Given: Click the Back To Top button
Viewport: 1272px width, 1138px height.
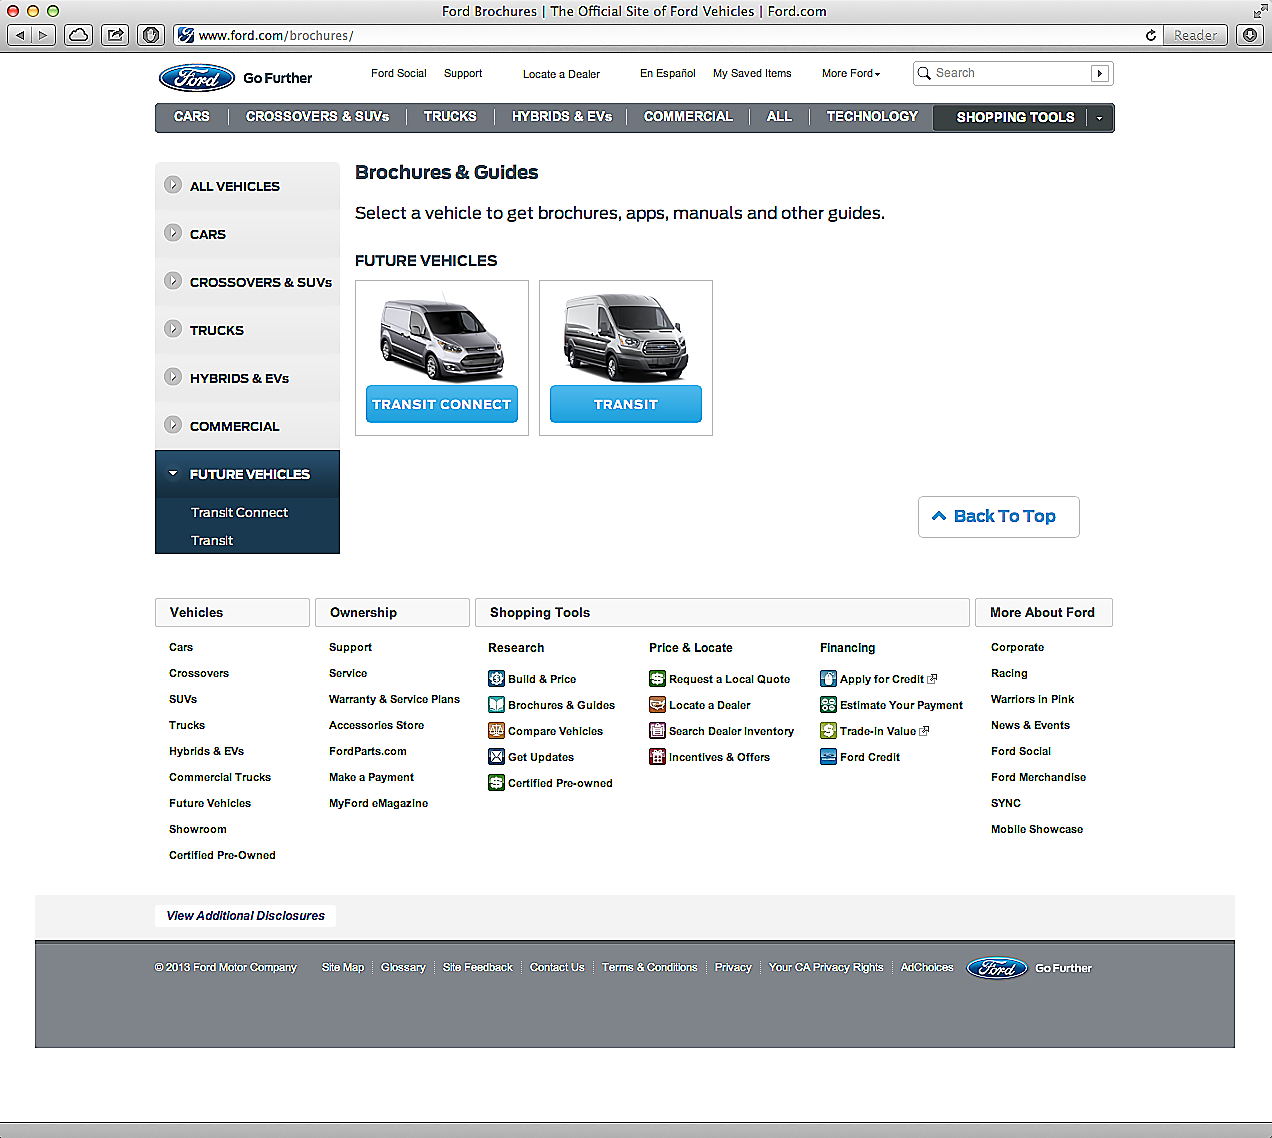Looking at the screenshot, I should tap(998, 516).
